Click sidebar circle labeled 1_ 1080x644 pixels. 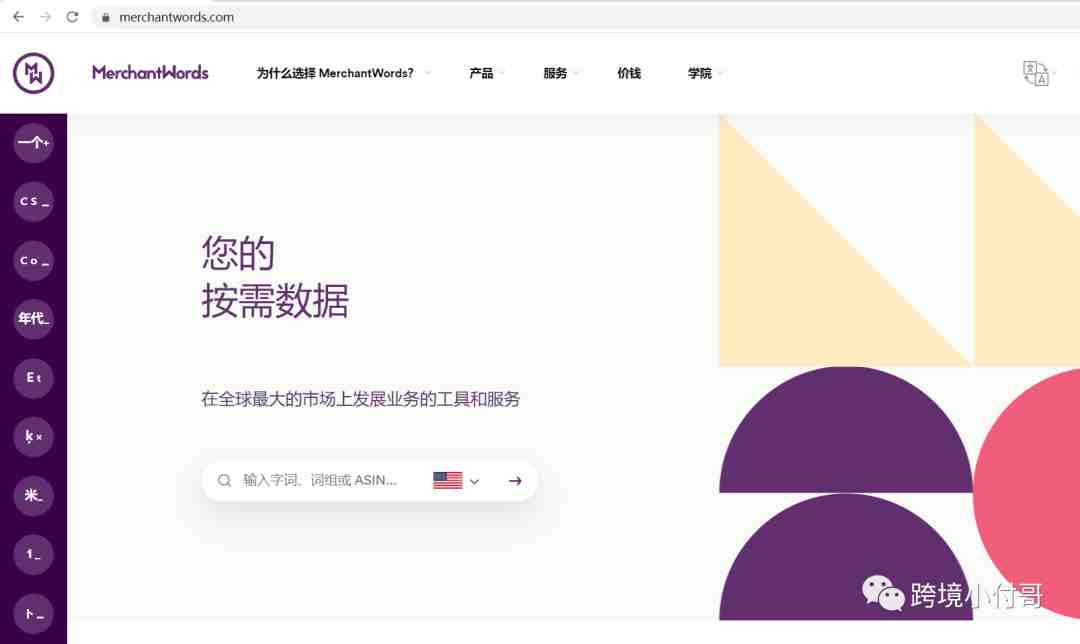click(x=33, y=554)
